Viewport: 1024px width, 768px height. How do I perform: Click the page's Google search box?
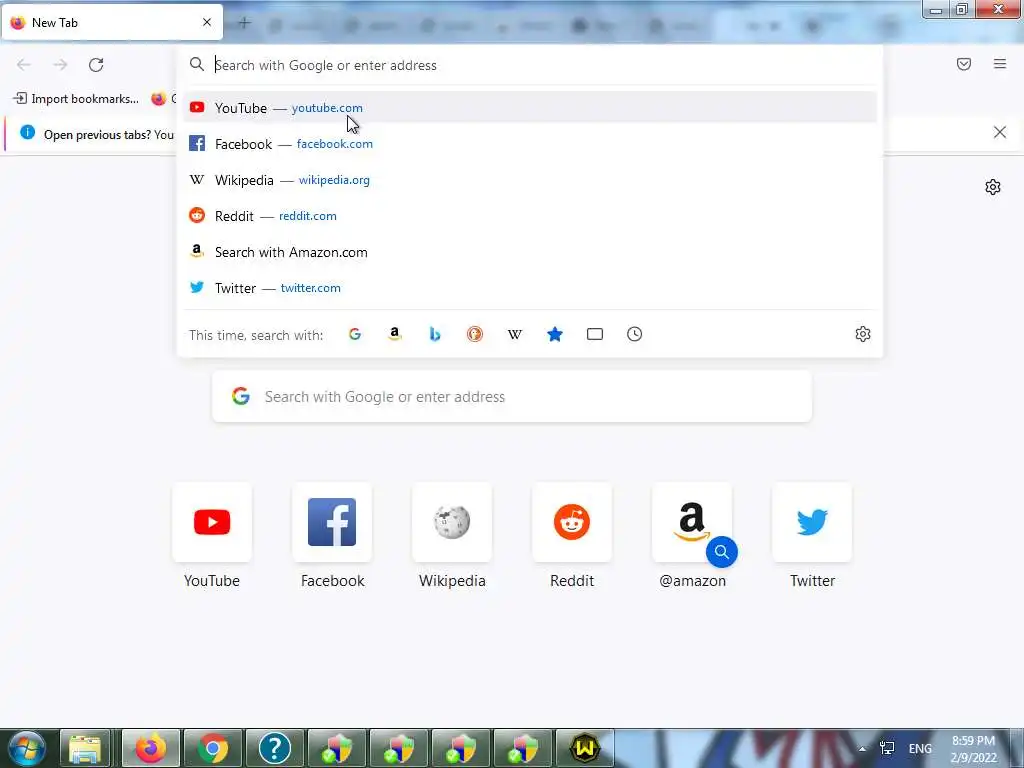512,396
